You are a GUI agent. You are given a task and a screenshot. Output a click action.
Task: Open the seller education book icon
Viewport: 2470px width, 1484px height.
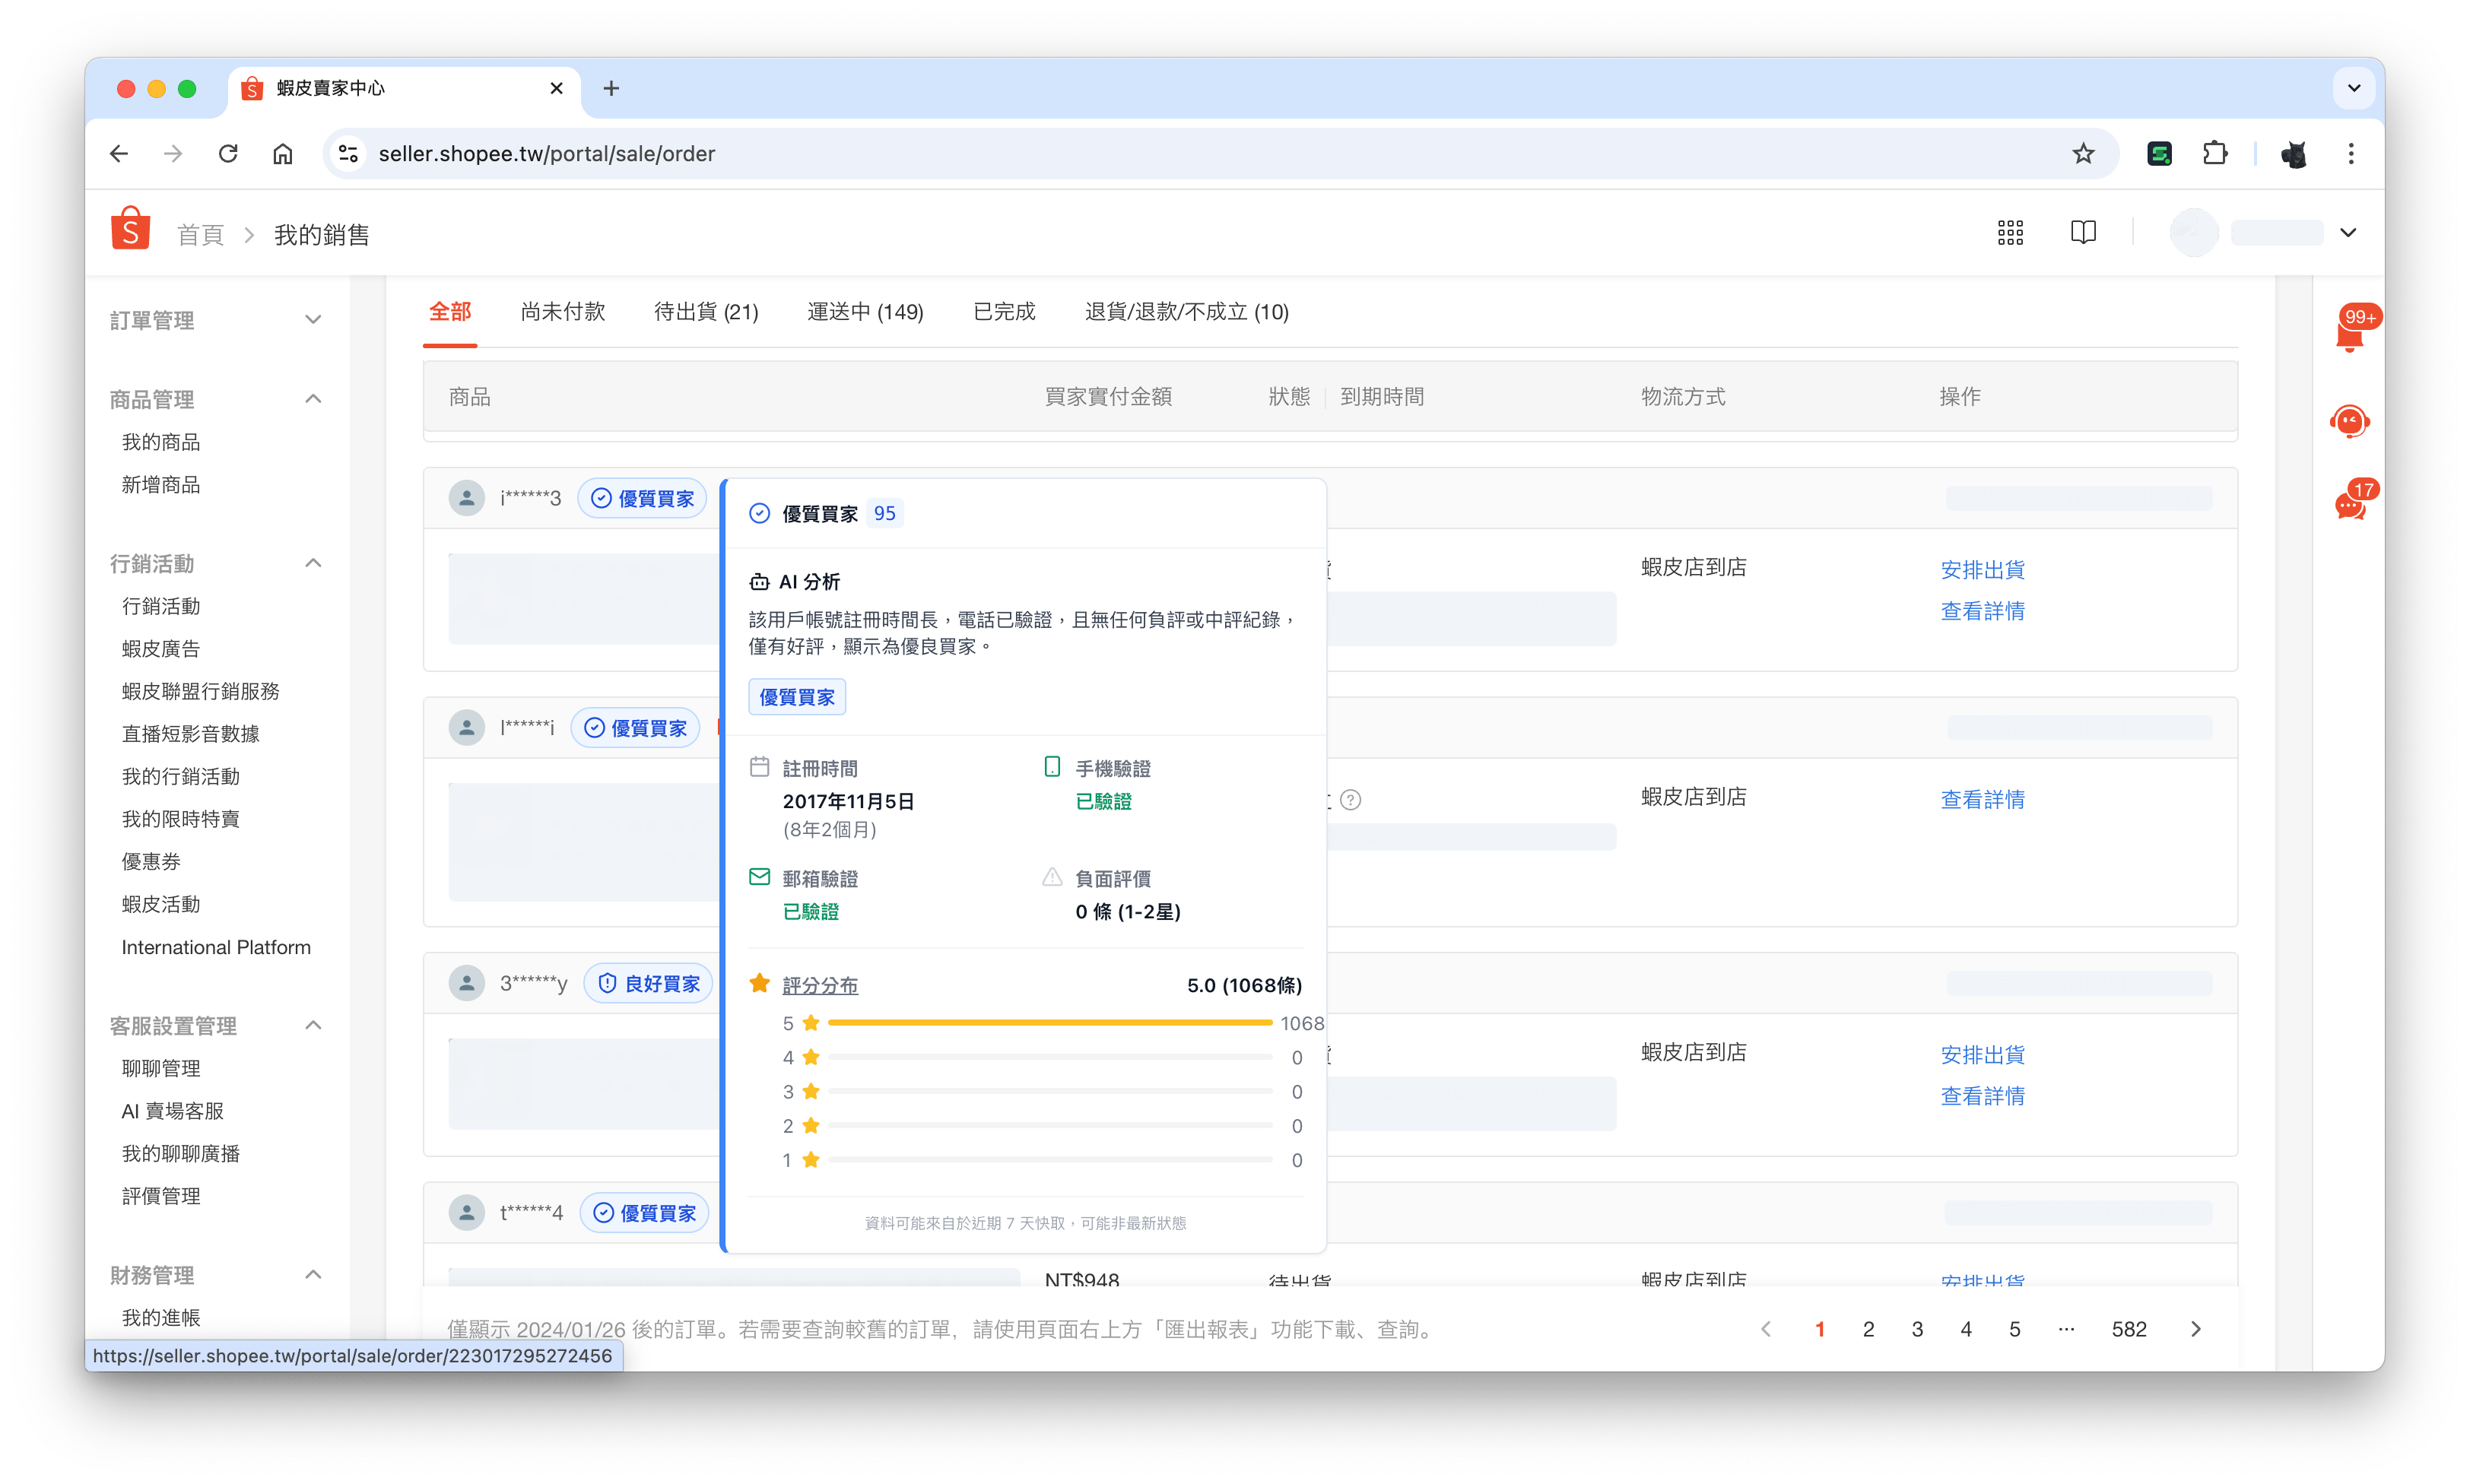2083,233
